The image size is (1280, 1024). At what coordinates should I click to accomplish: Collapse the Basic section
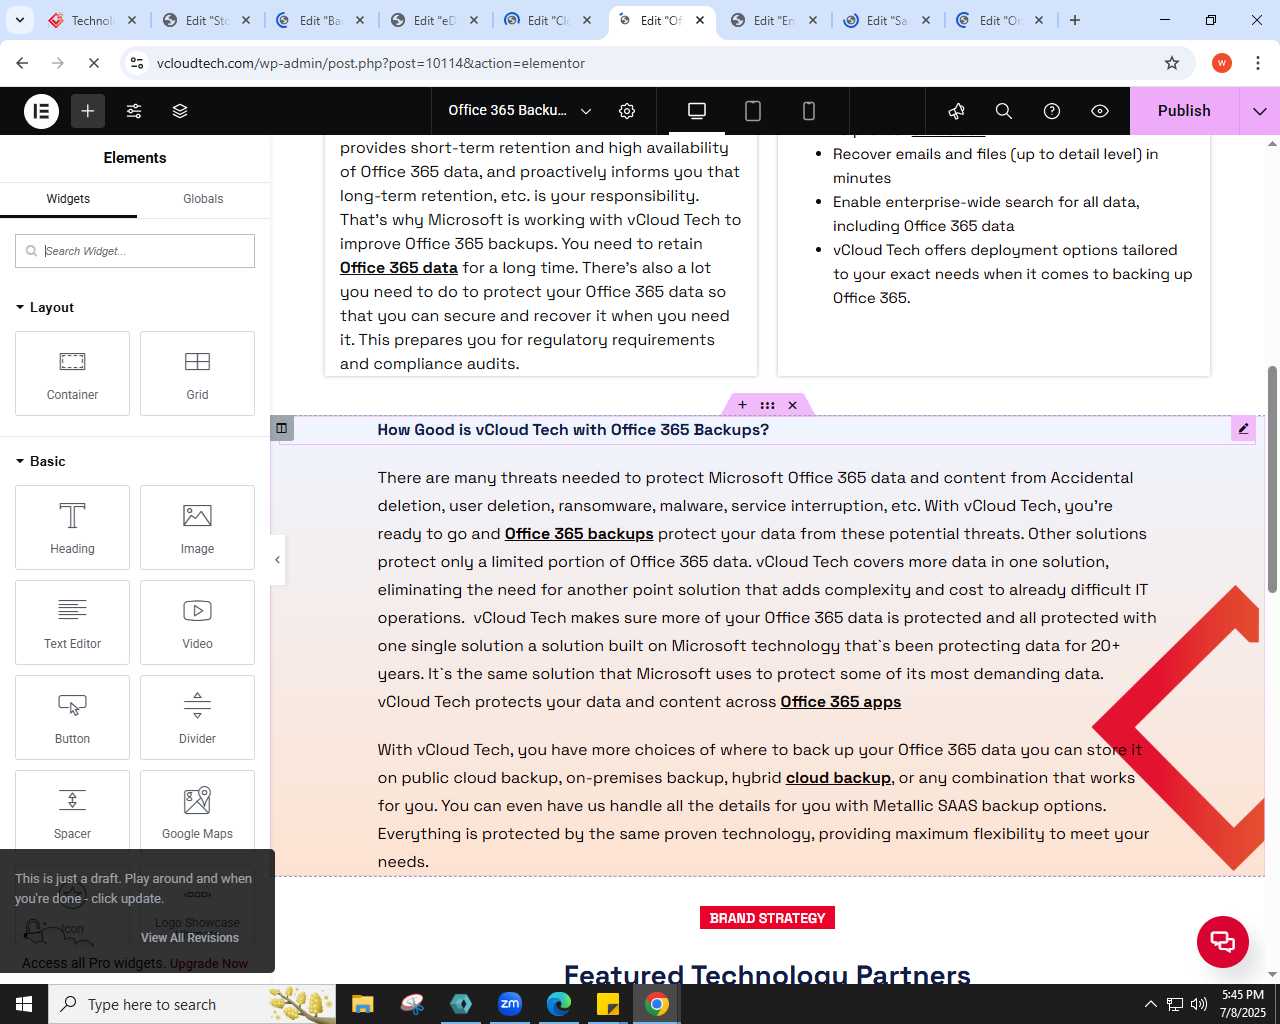(41, 461)
